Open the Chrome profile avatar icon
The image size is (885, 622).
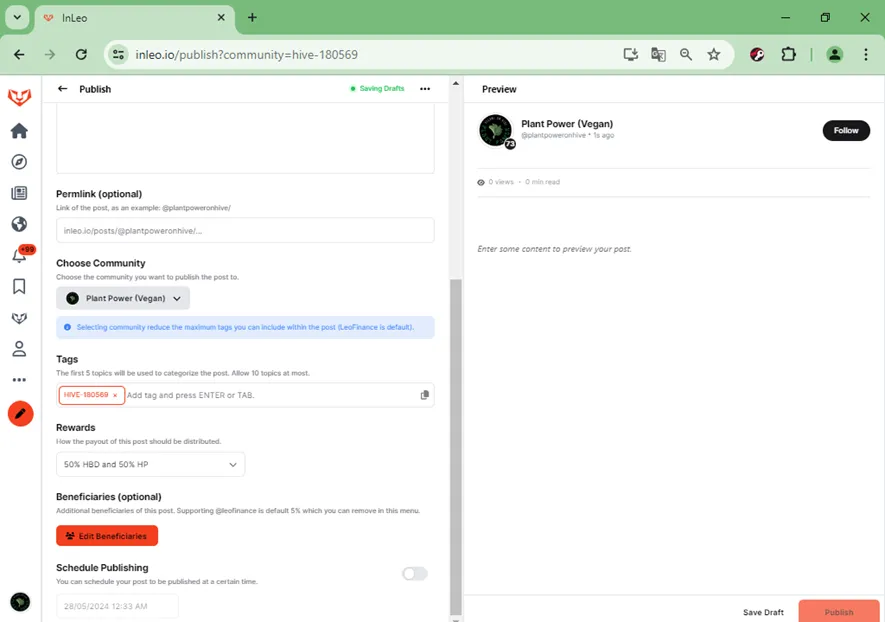(x=835, y=54)
